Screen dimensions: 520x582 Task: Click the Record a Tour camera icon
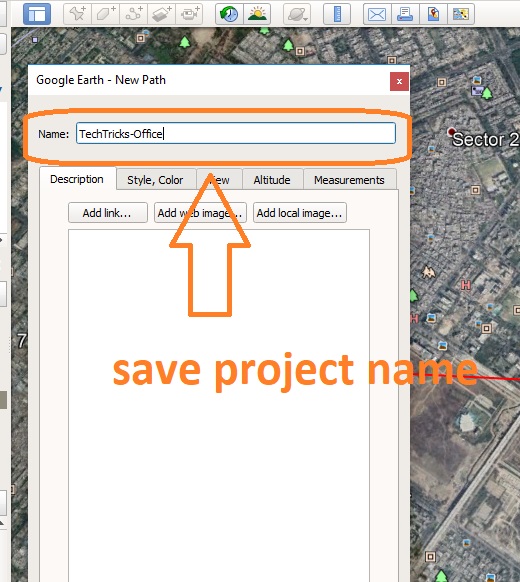coord(189,14)
